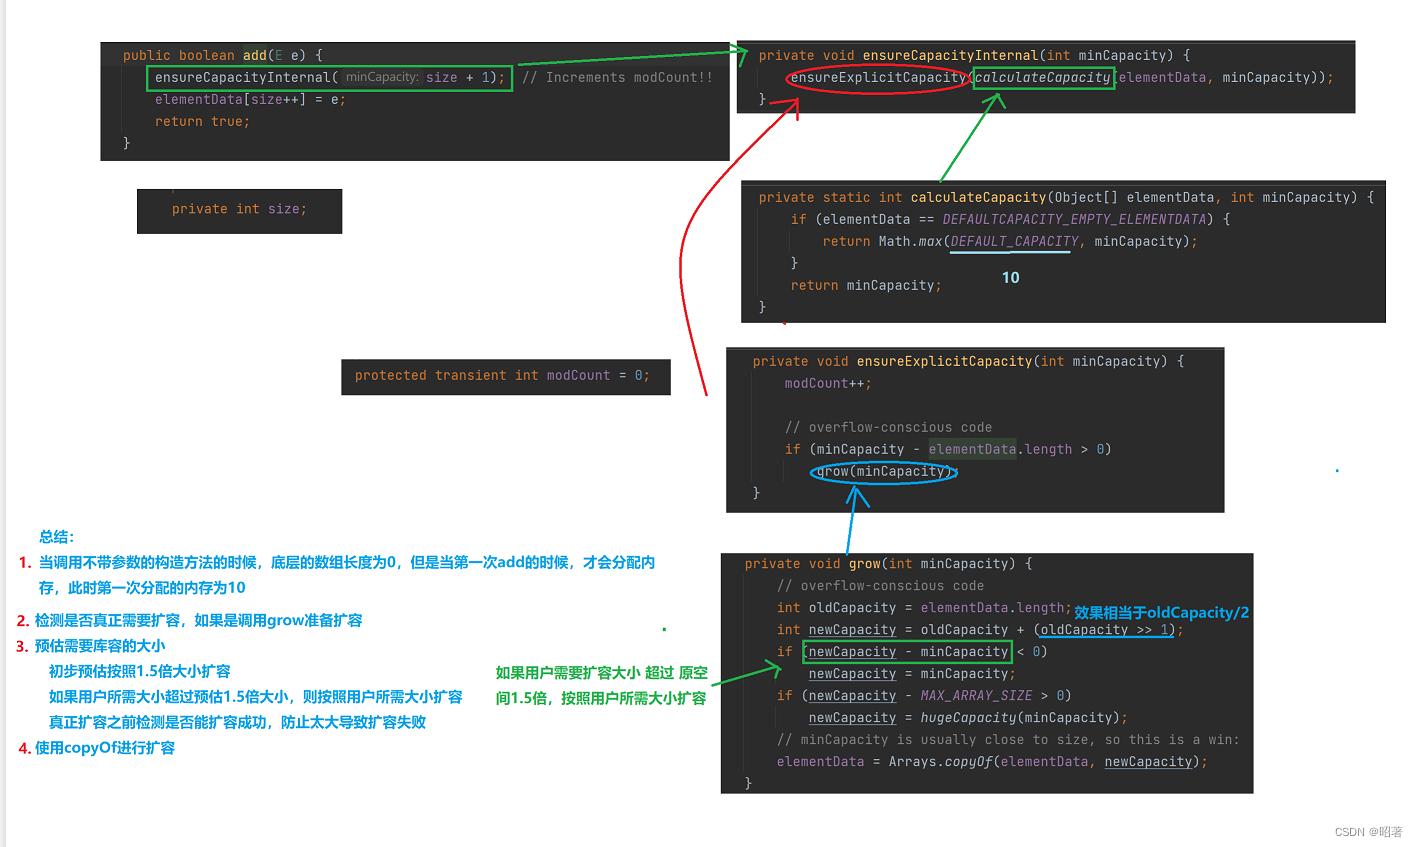Select the line '真正扩容之前检测是否能扩容成功'
1418x847 pixels.
(238, 722)
